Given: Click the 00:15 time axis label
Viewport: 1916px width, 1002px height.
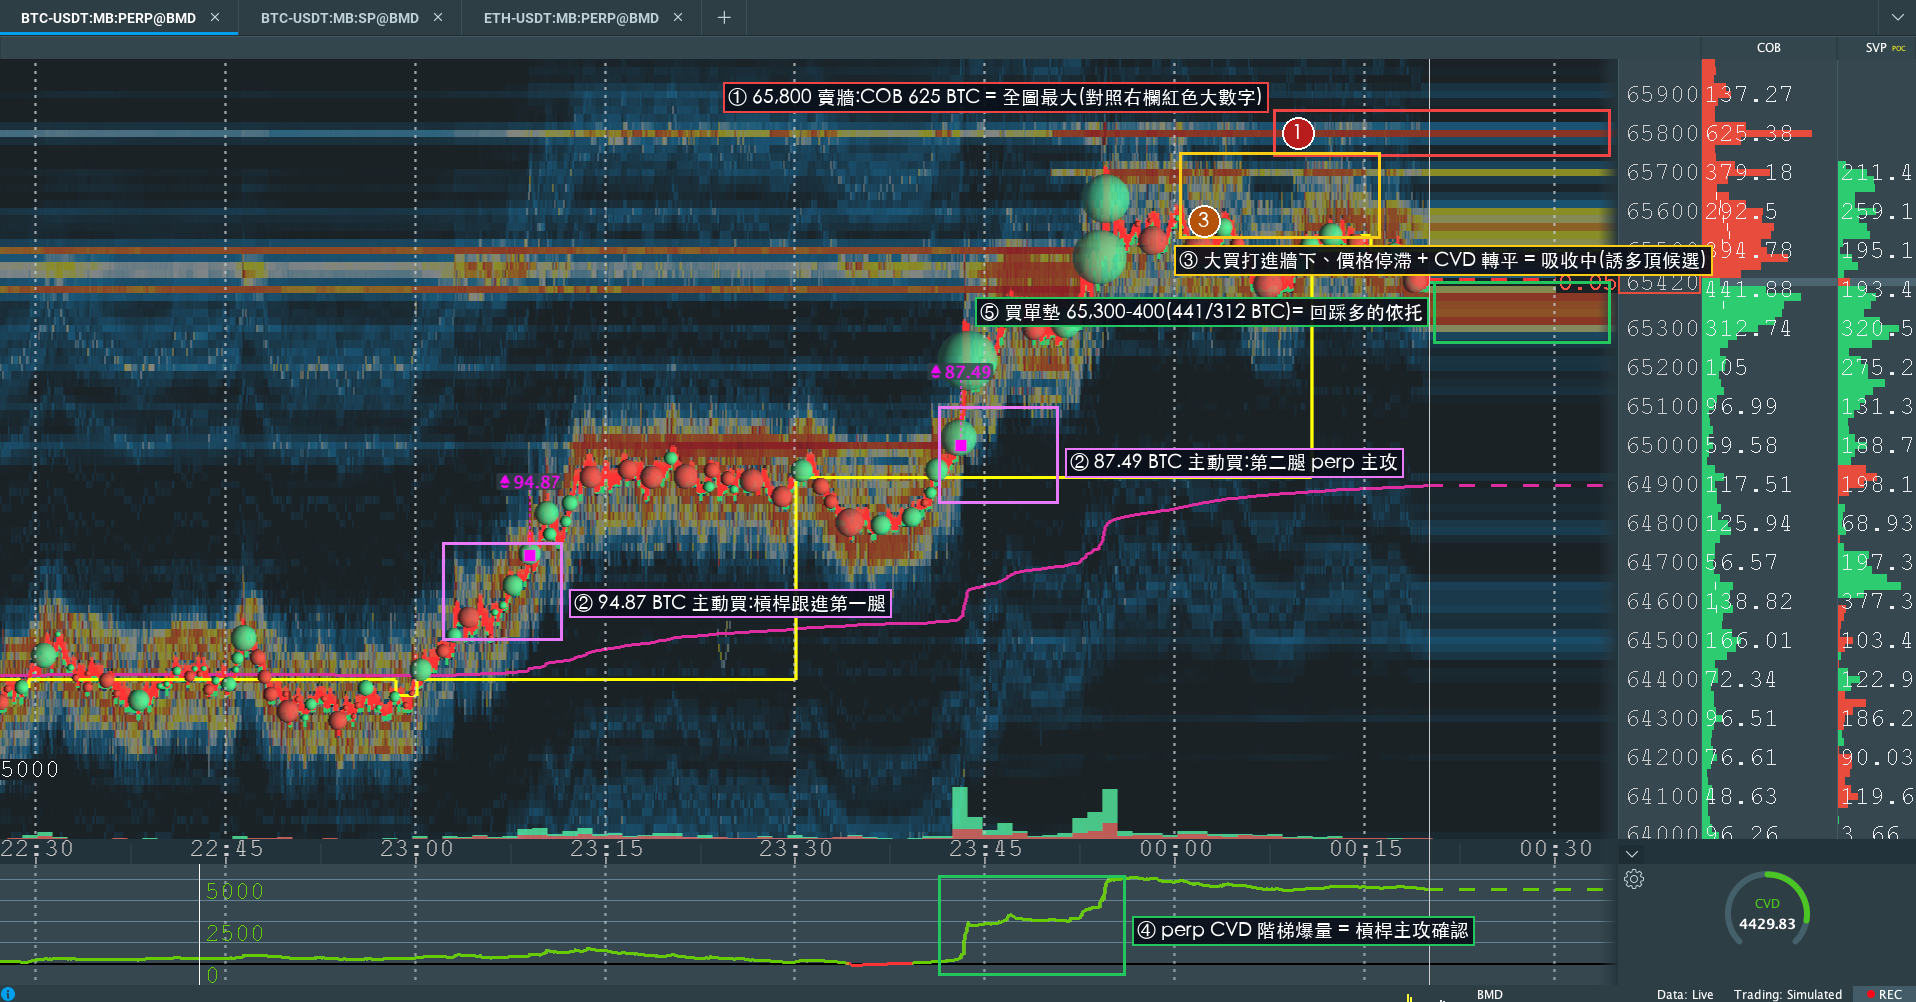Looking at the screenshot, I should (1366, 849).
